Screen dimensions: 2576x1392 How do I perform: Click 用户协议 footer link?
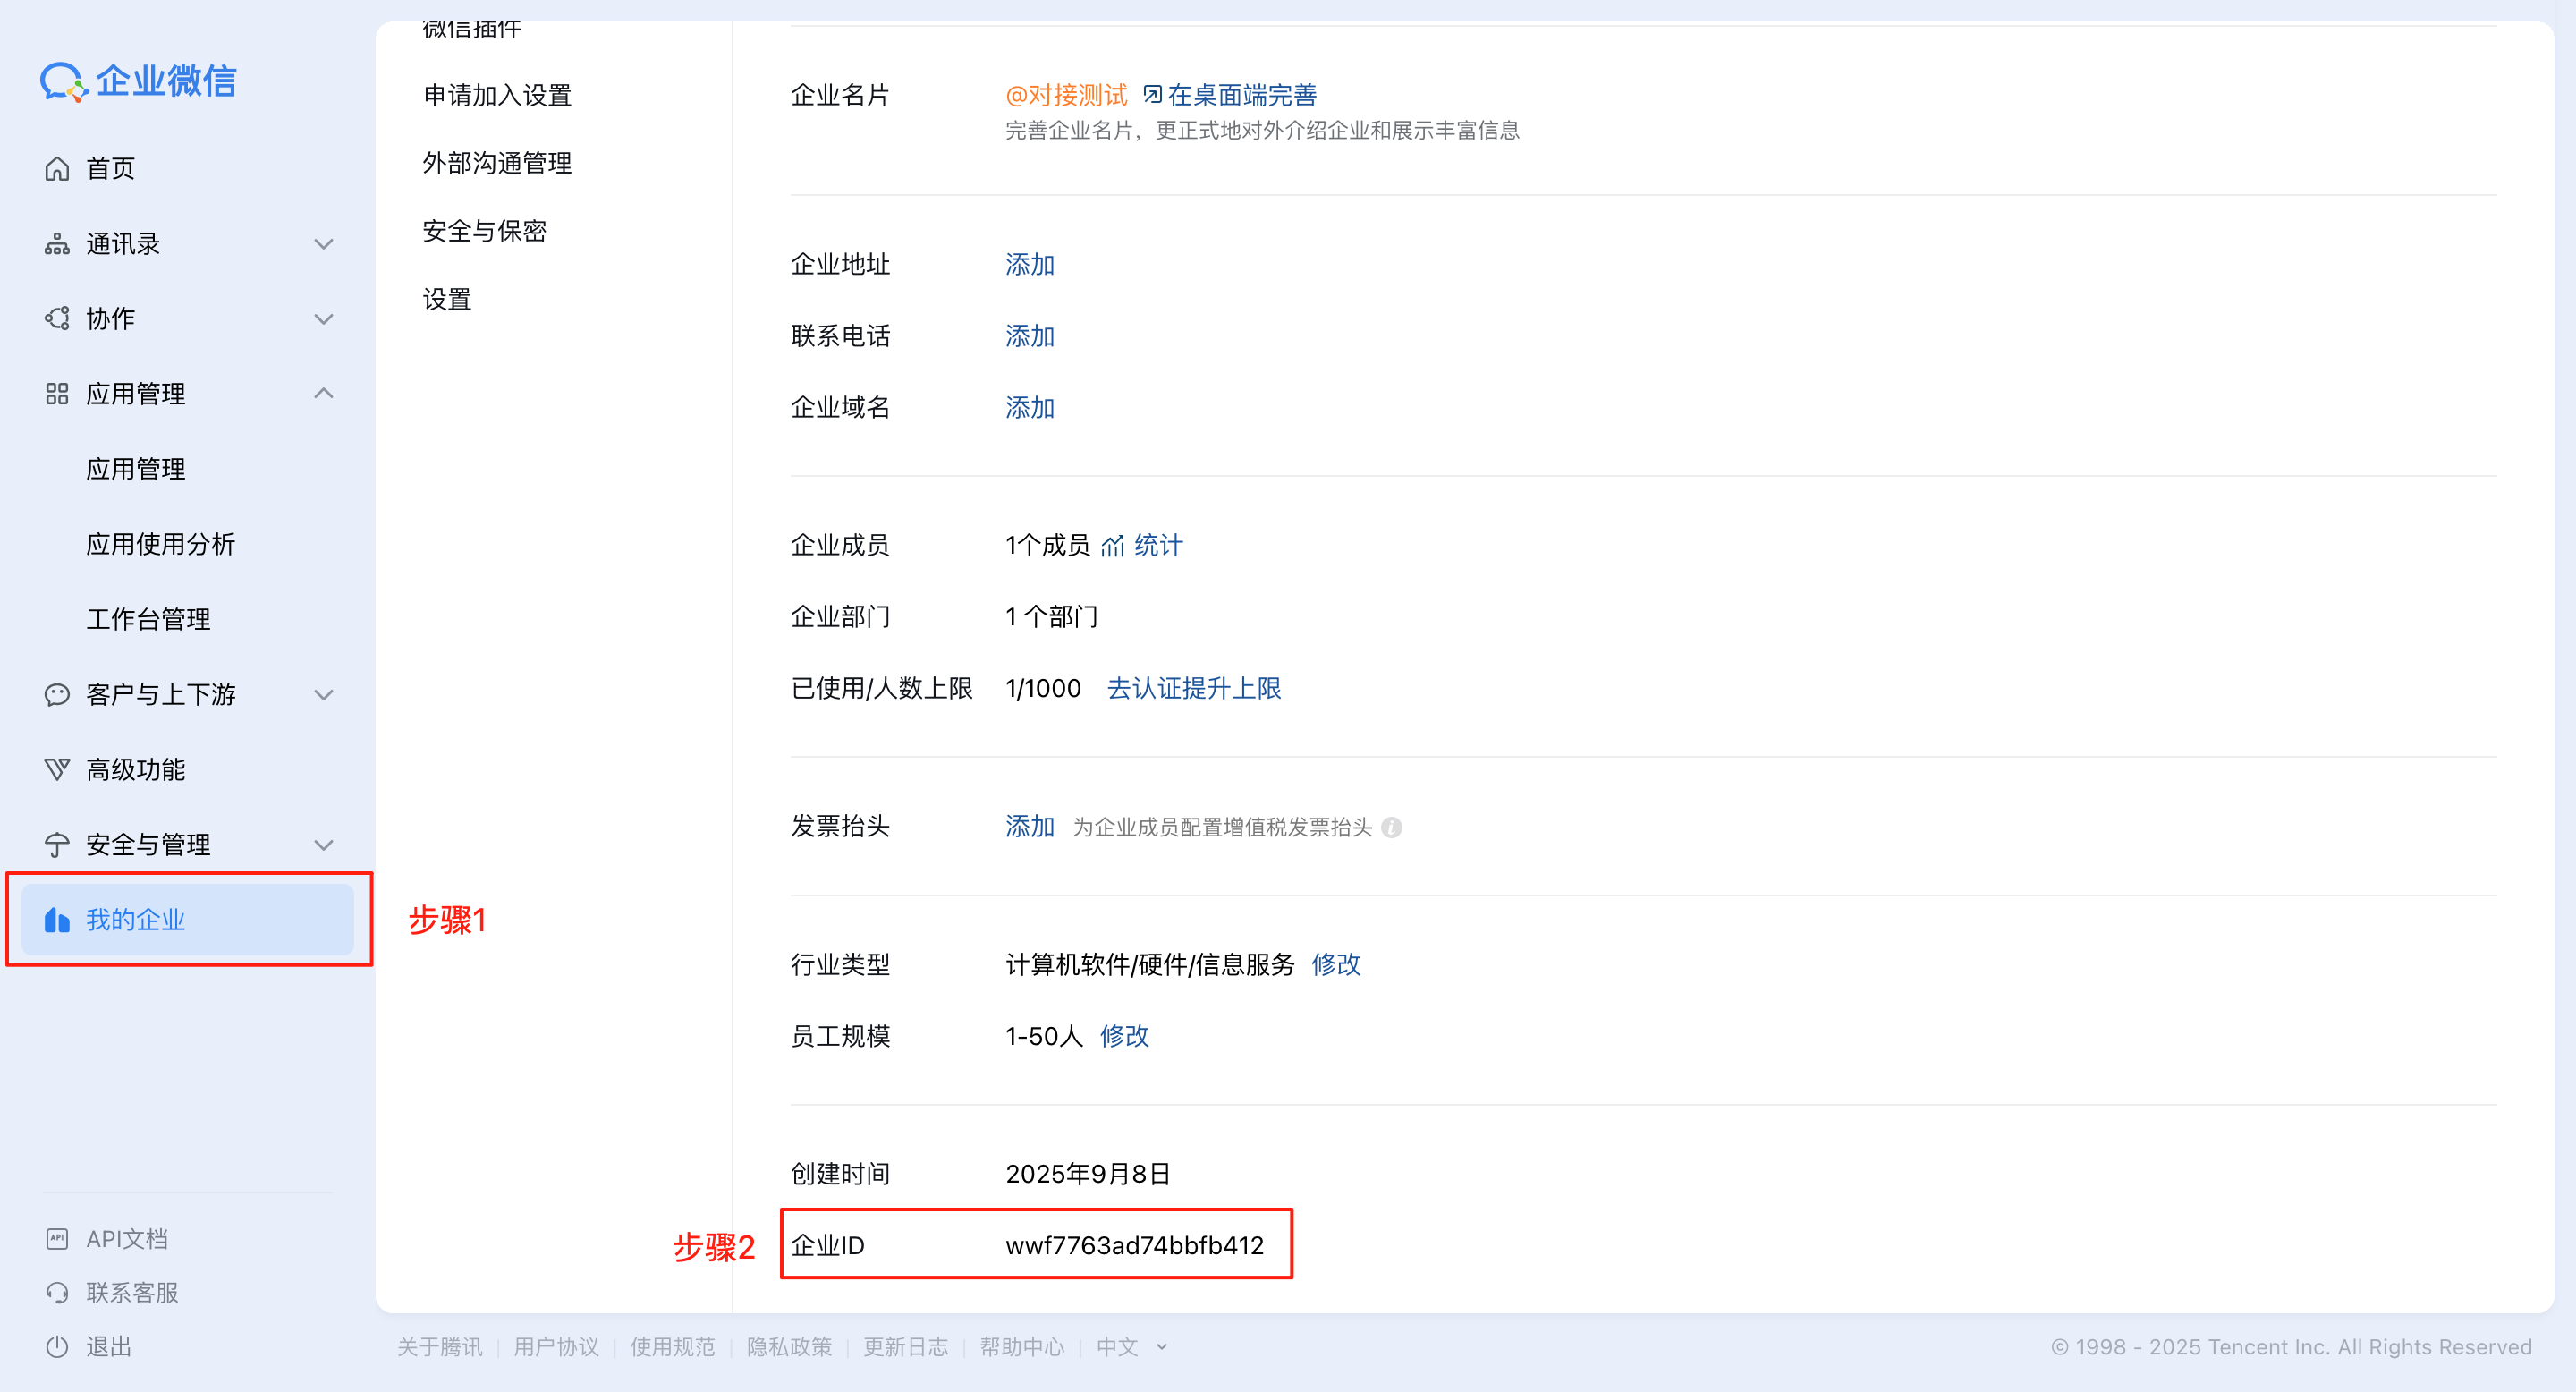(x=556, y=1348)
